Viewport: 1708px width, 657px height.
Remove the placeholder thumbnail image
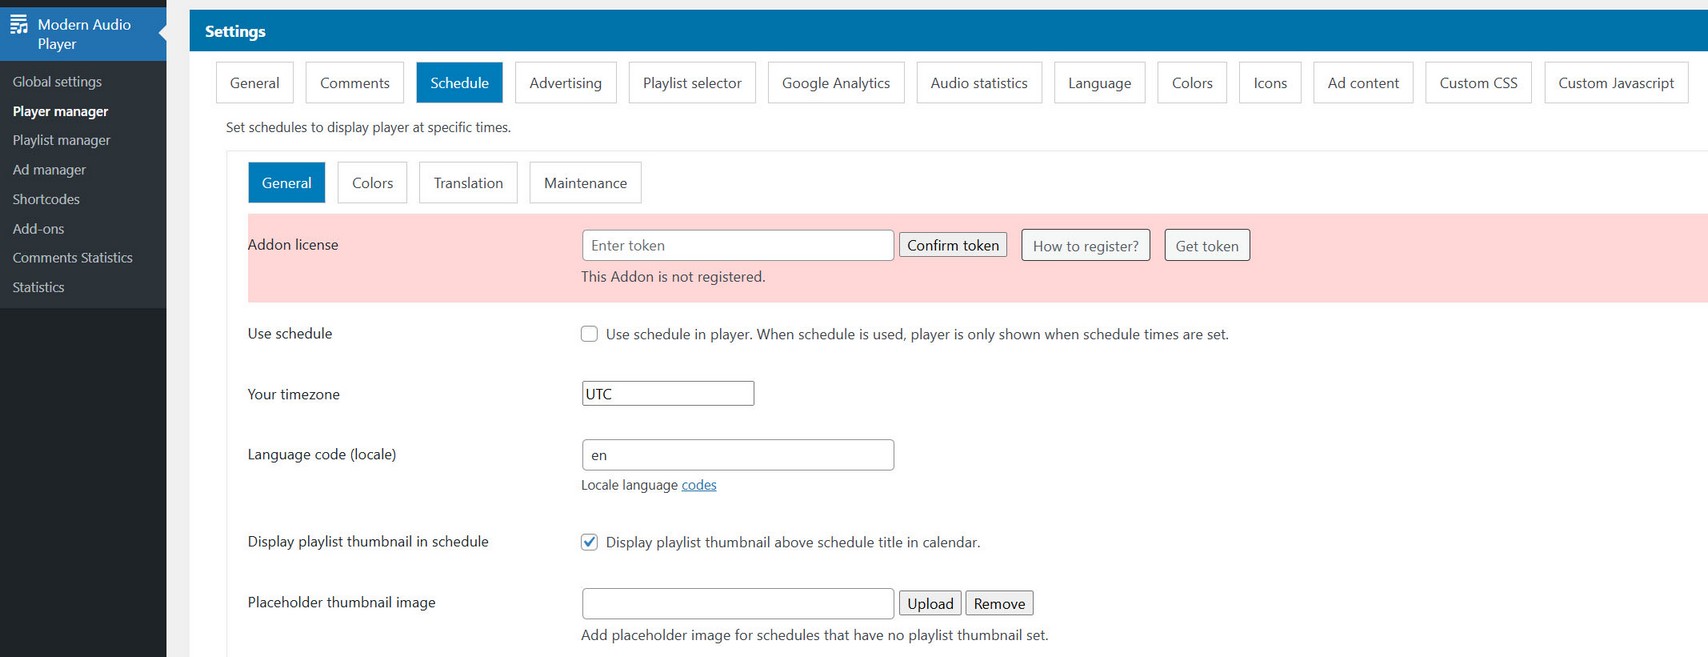coord(999,604)
